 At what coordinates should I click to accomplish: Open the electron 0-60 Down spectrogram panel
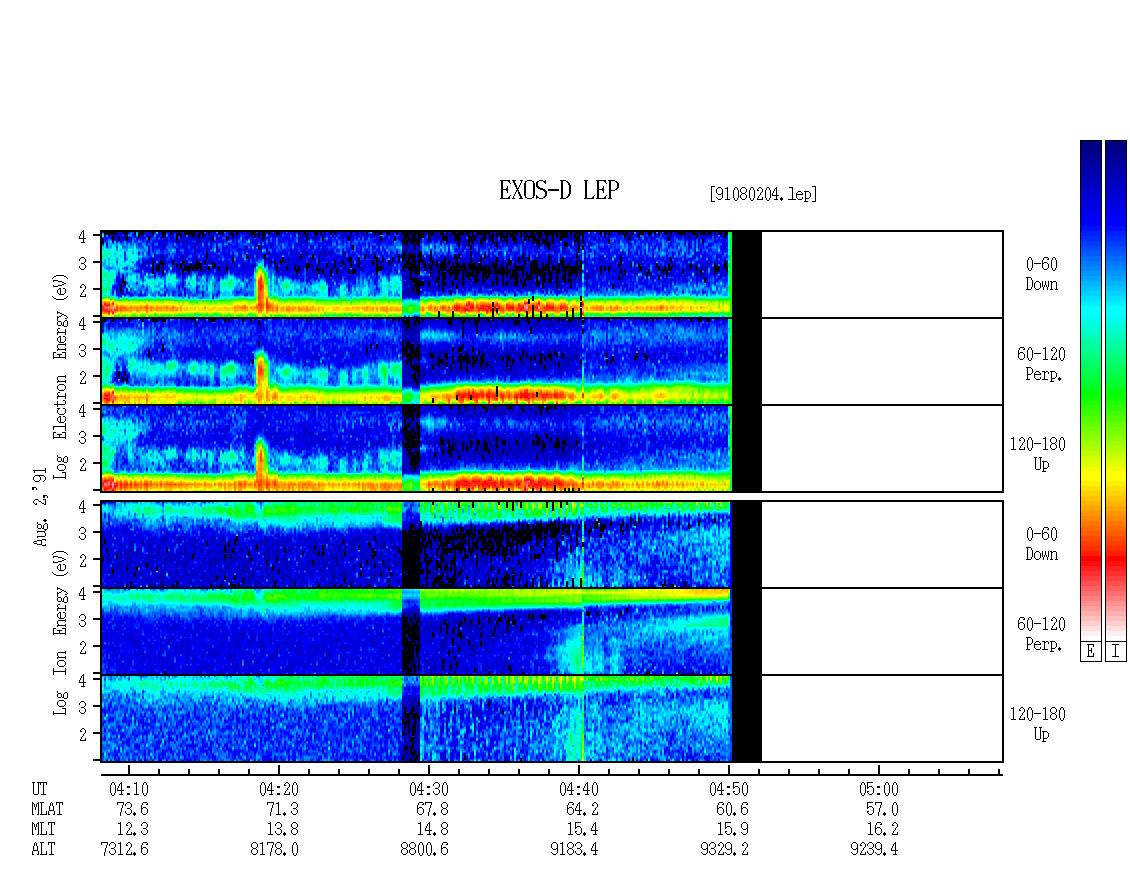551,275
